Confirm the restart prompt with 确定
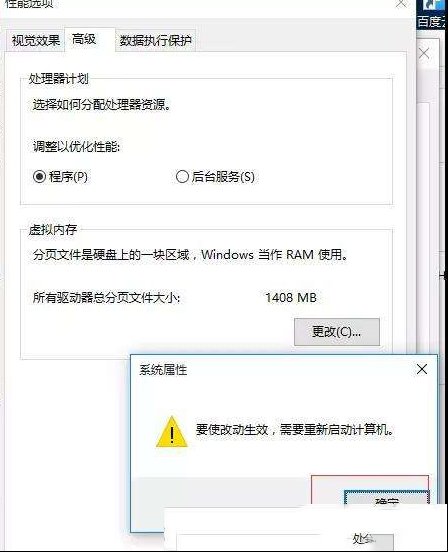 pyautogui.click(x=386, y=498)
